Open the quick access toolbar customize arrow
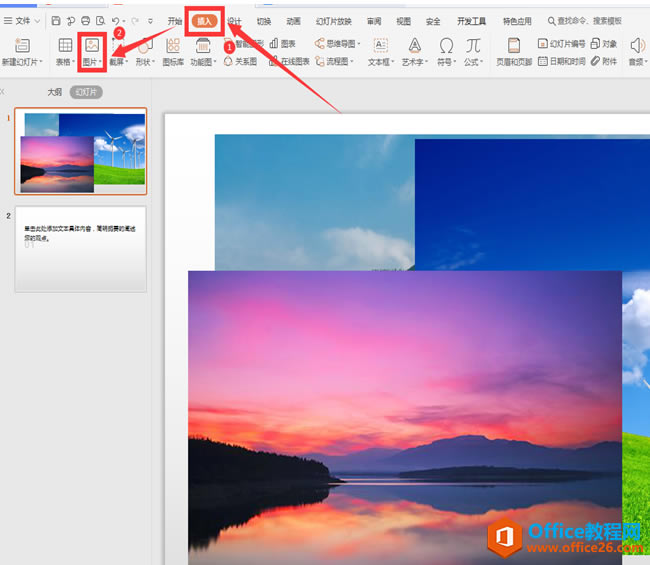The image size is (650, 565). tap(150, 21)
